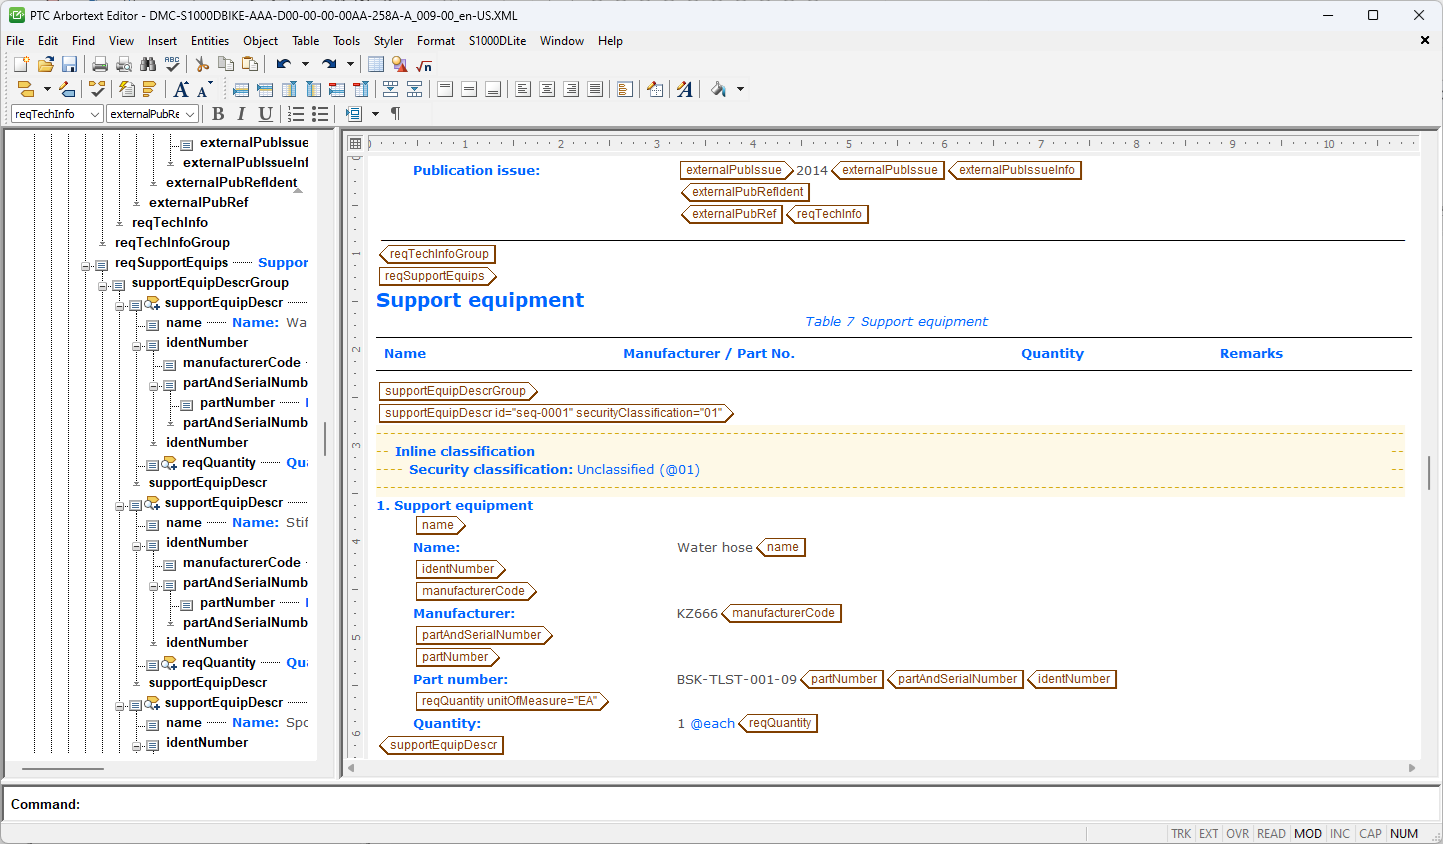This screenshot has width=1443, height=844.
Task: Open print preview icon
Action: click(x=124, y=64)
